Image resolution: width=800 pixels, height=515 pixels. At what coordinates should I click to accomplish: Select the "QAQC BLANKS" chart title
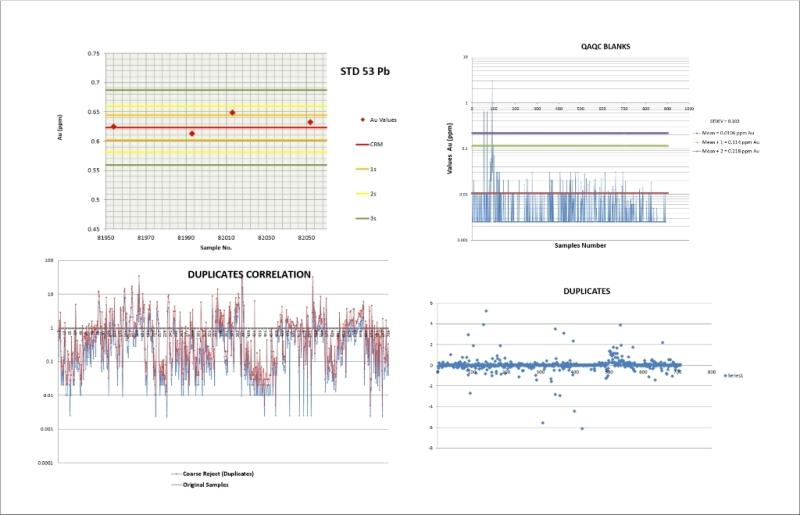(605, 46)
